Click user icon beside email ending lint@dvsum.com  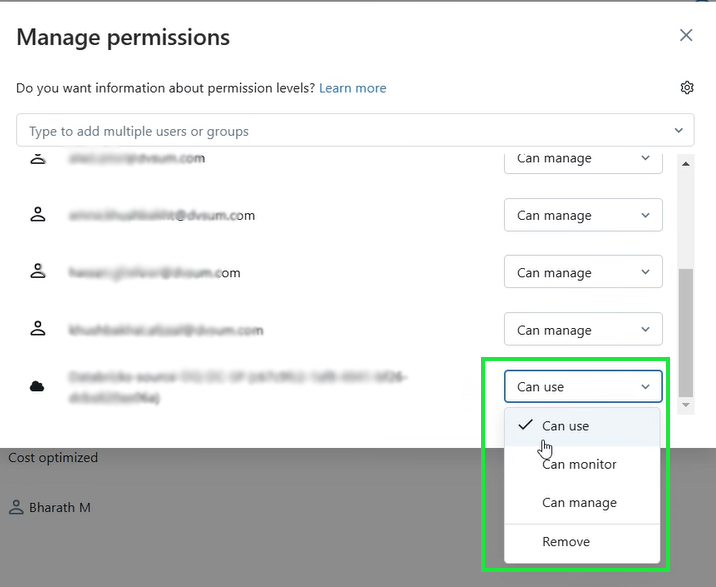point(38,214)
